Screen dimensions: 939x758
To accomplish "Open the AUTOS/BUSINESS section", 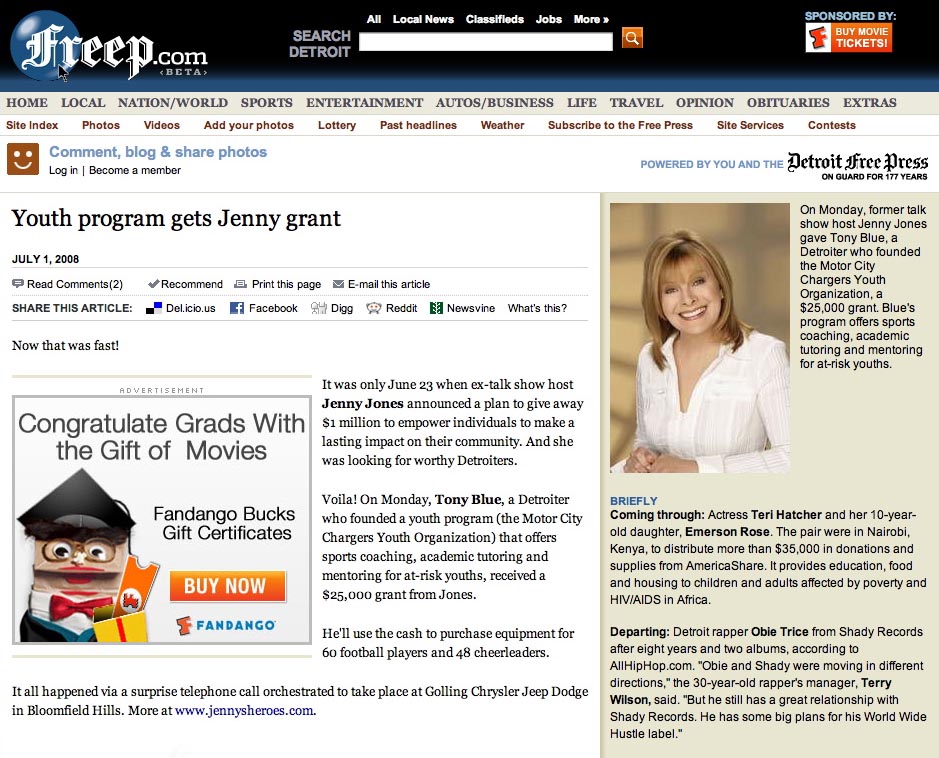I will click(495, 102).
